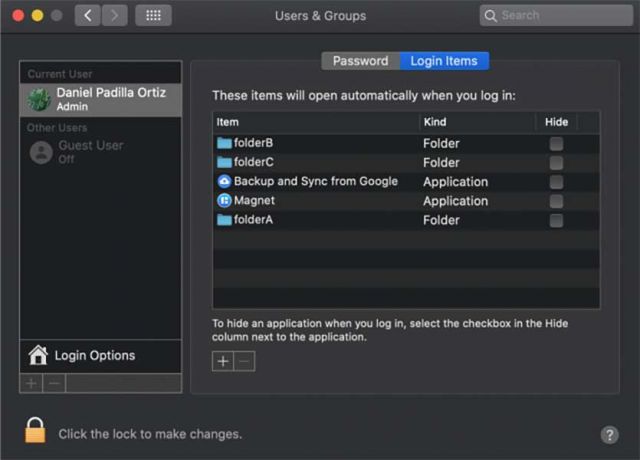Sort list by the Kind column header
The width and height of the screenshot is (640, 460).
478,122
